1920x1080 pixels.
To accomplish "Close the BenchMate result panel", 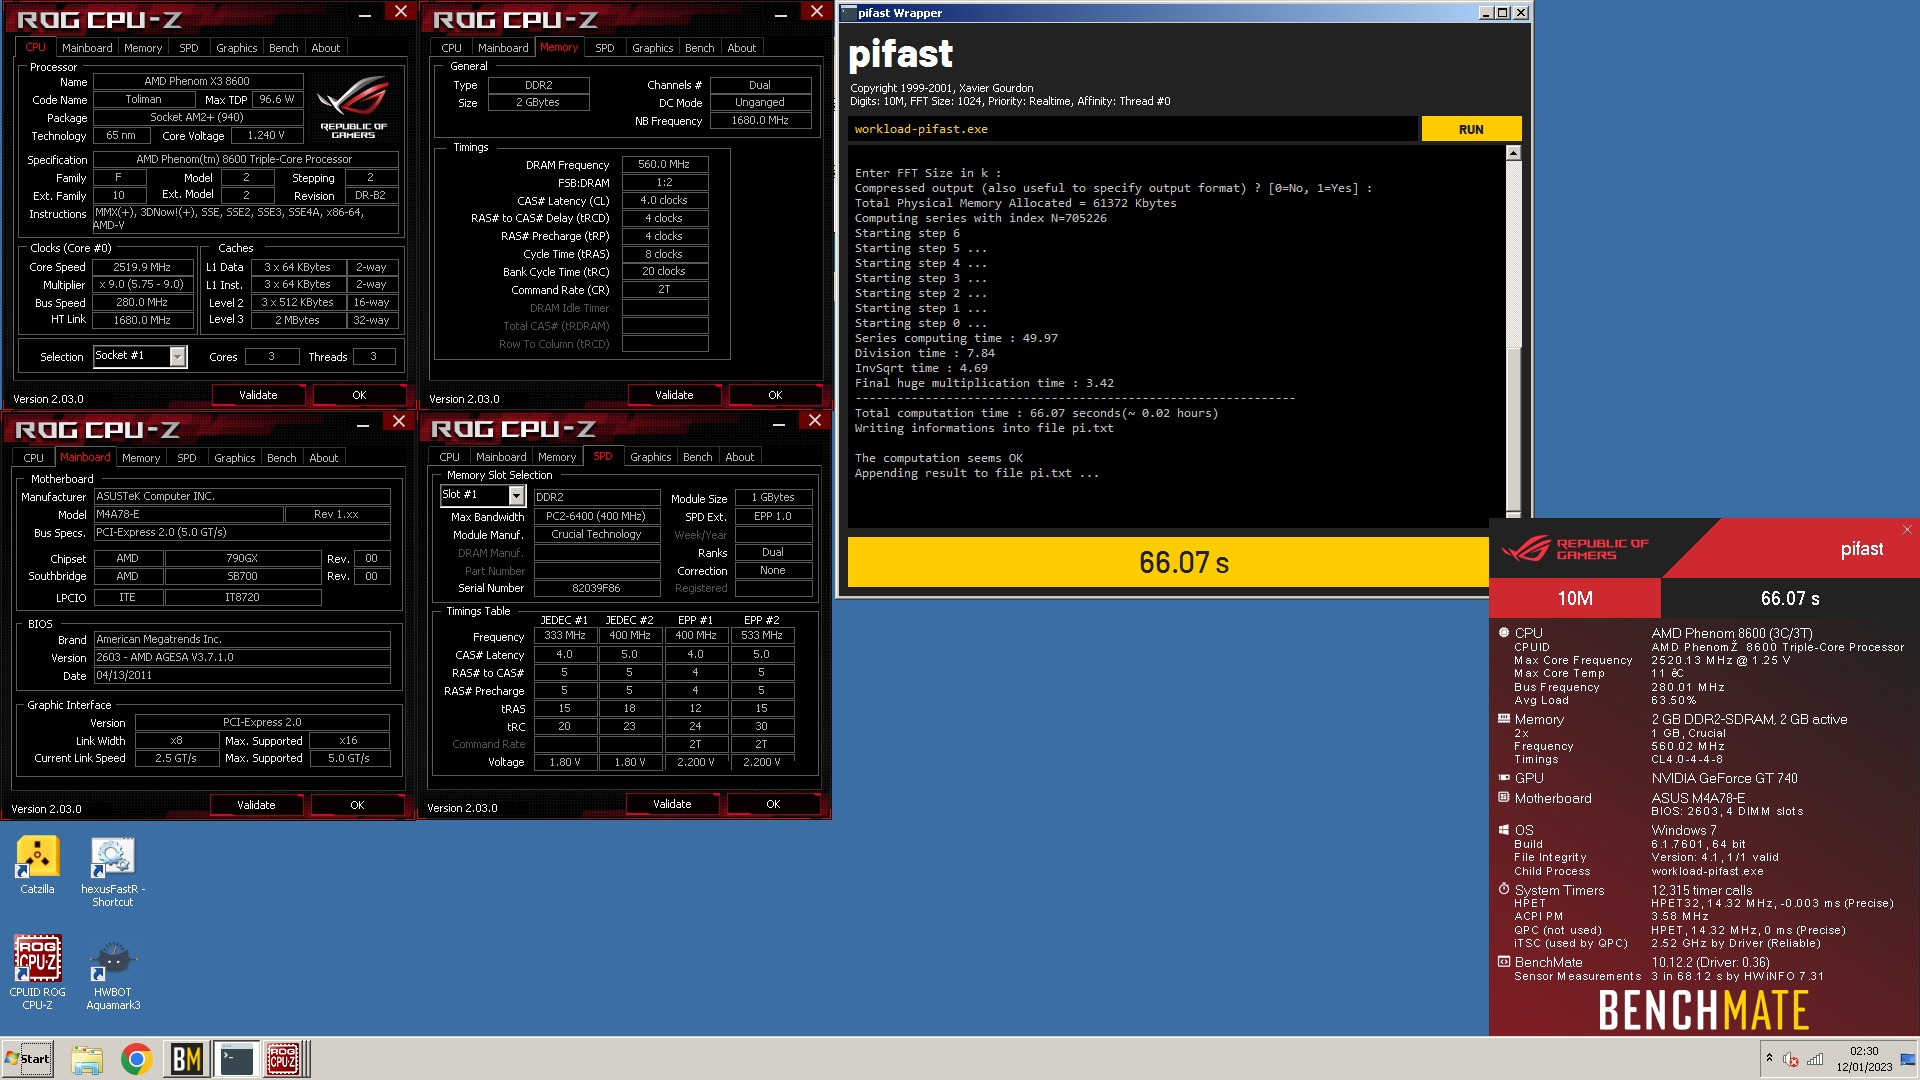I will tap(1907, 530).
